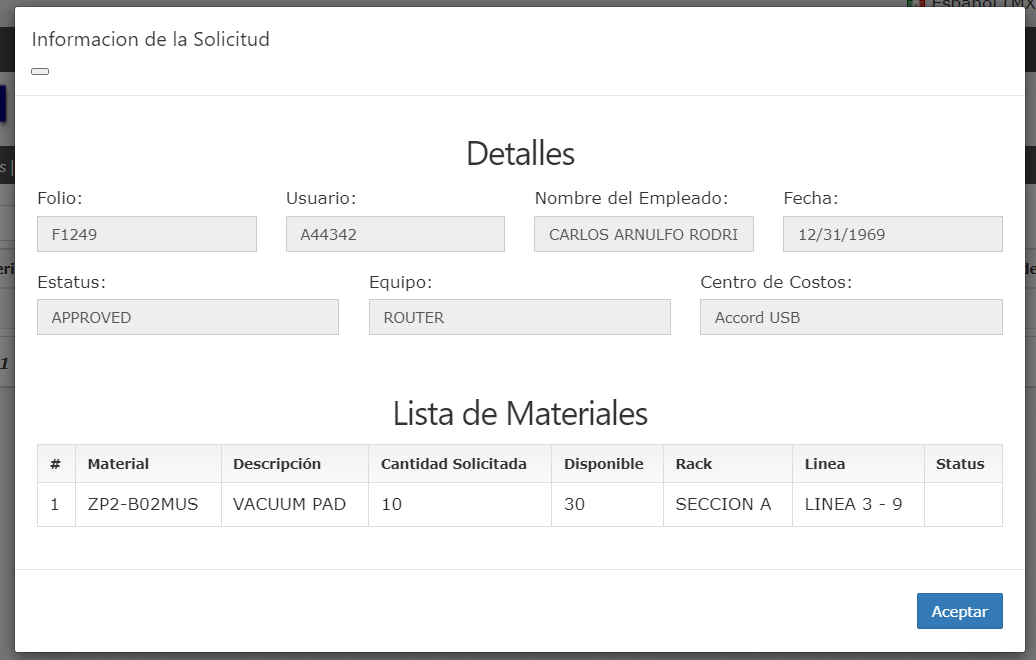Click the Material column header
This screenshot has height=660, width=1036.
118,464
